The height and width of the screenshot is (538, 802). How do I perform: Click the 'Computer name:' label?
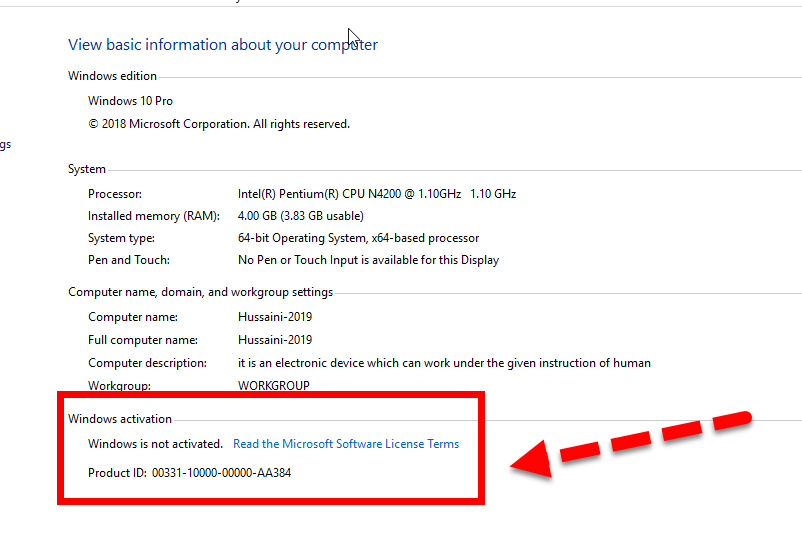133,317
